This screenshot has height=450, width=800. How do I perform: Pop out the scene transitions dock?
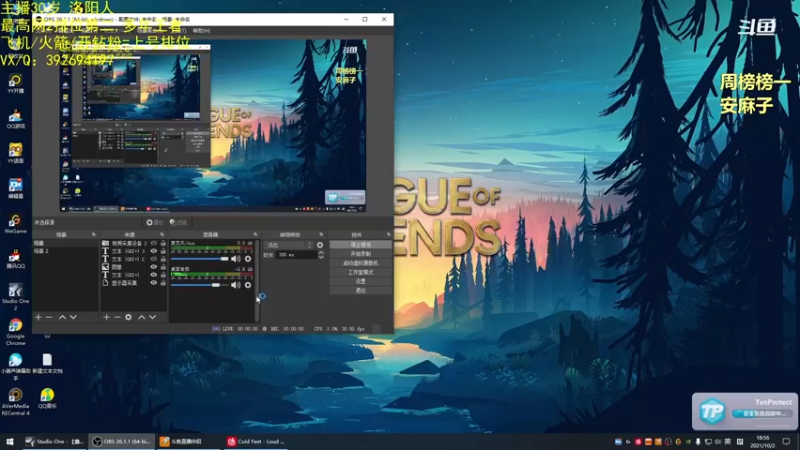click(321, 234)
